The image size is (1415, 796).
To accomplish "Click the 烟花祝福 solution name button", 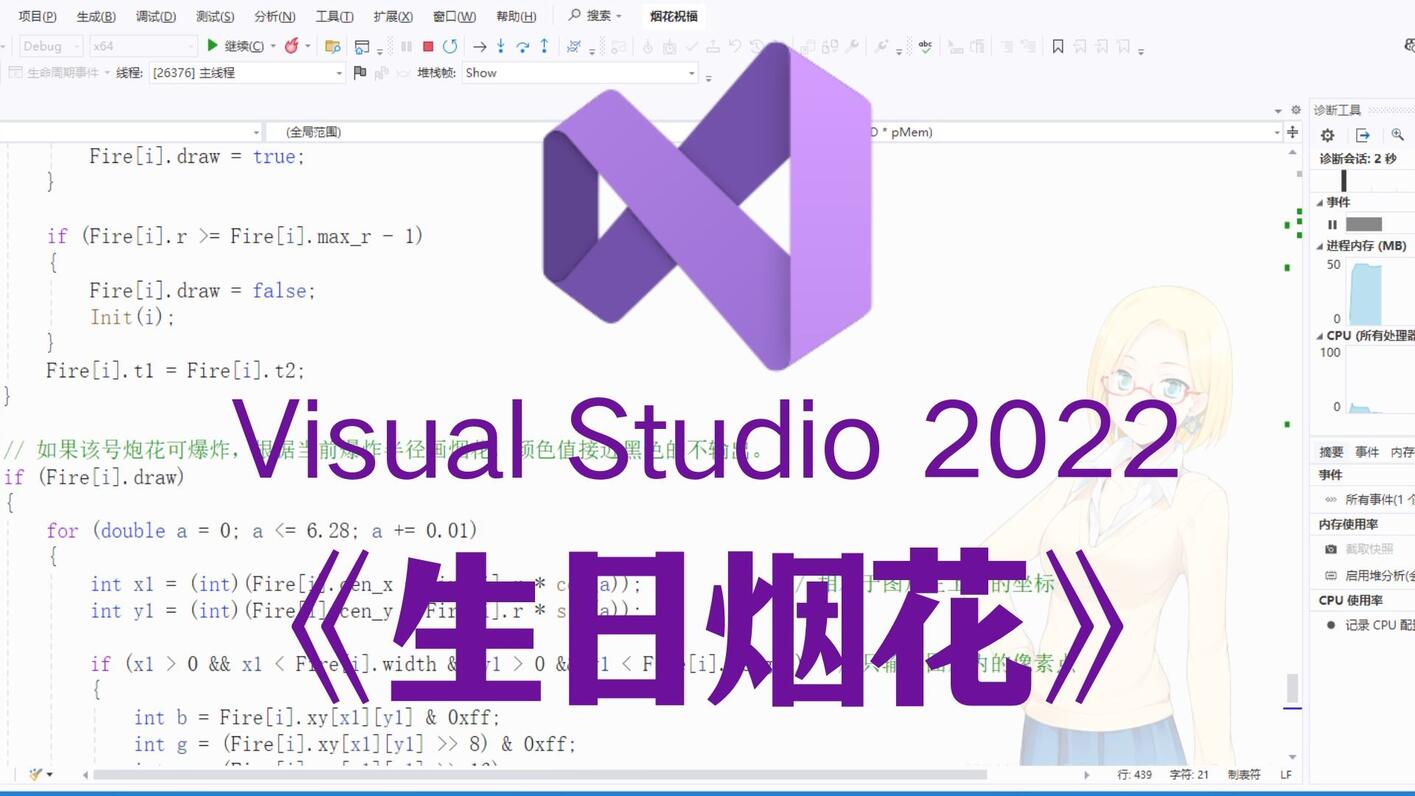I will tap(673, 16).
